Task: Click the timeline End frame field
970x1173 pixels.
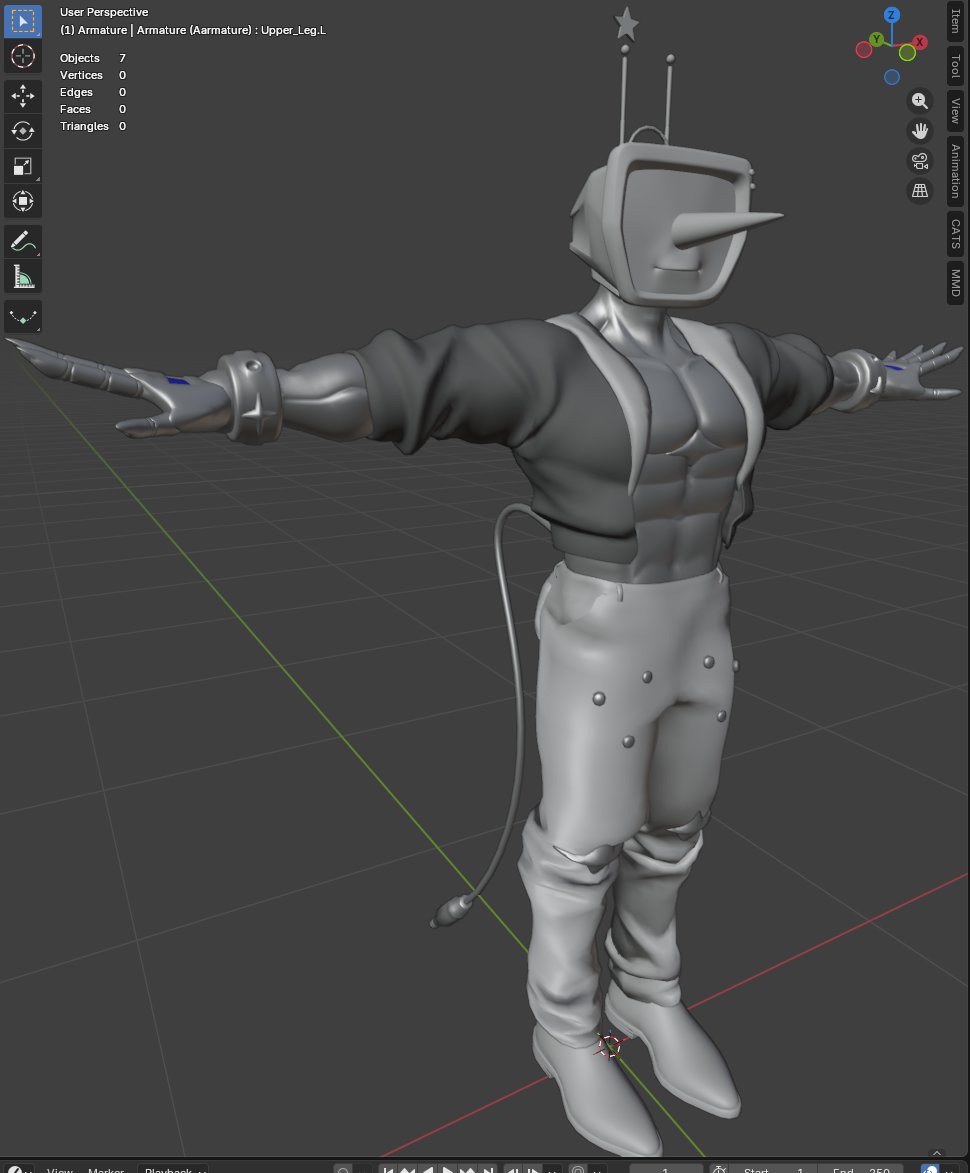Action: (x=860, y=1170)
